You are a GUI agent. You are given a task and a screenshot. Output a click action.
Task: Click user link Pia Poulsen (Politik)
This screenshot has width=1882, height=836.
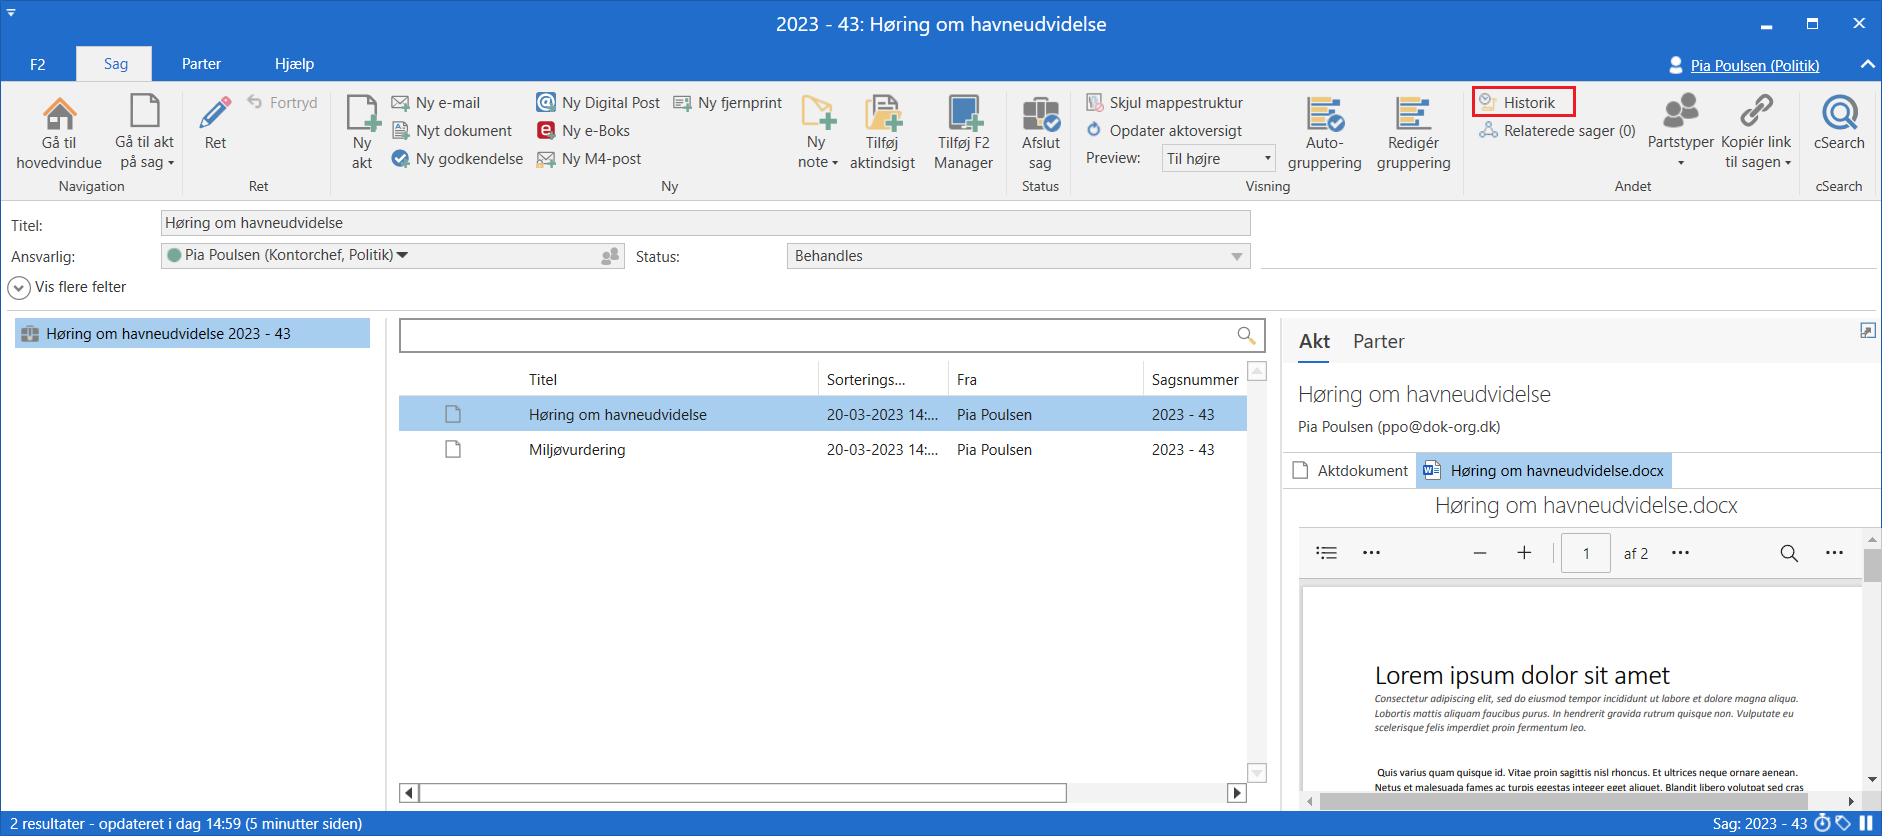[x=1755, y=65]
